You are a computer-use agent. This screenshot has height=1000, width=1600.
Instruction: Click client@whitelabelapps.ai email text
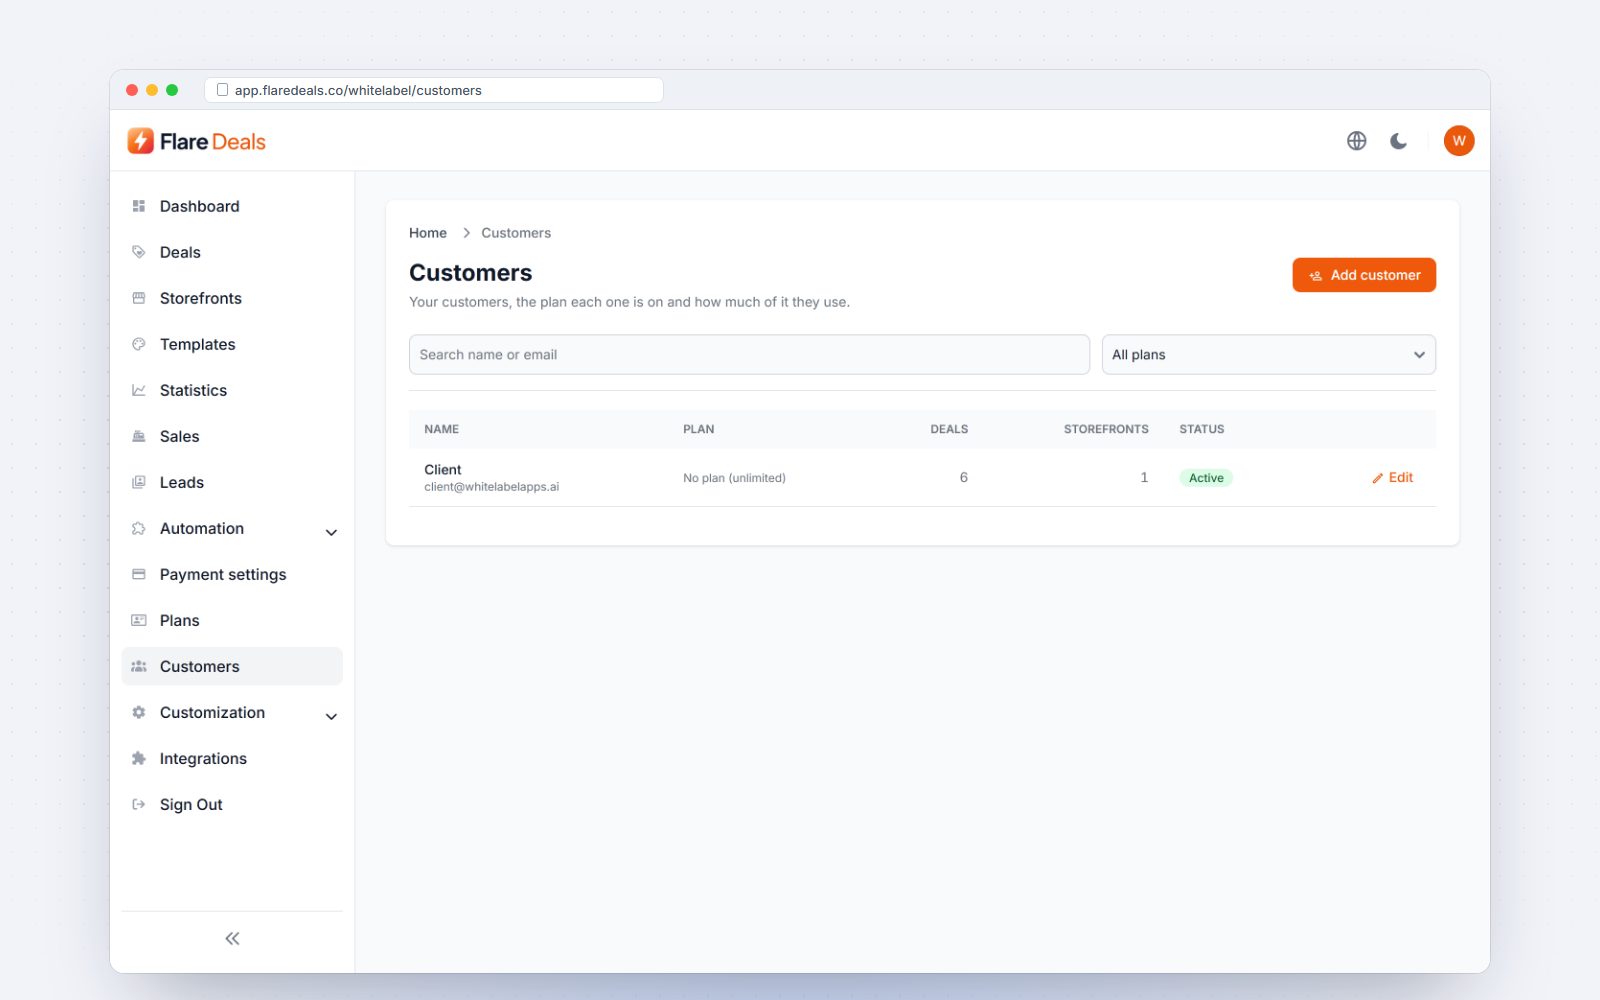[x=492, y=487]
